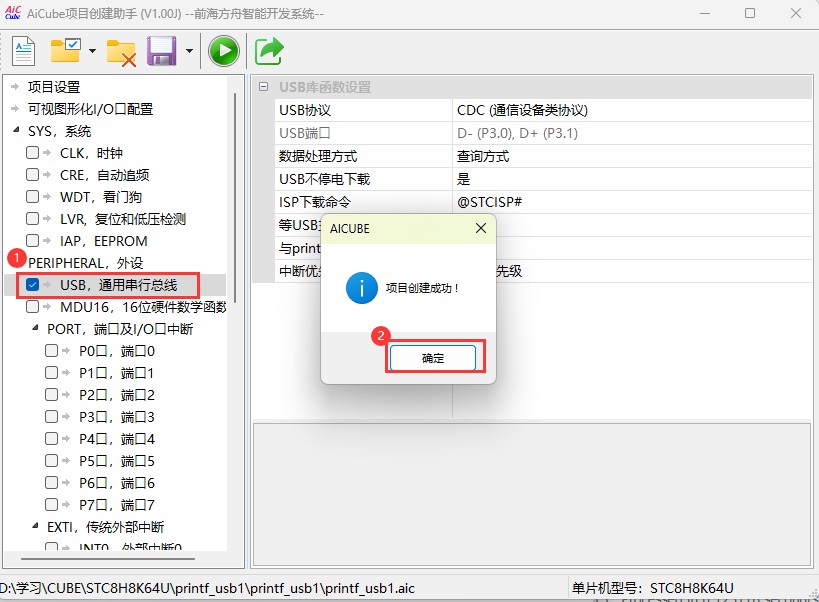The width and height of the screenshot is (819, 602).
Task: Select WDT, 看门狗 label
Action: pos(101,197)
